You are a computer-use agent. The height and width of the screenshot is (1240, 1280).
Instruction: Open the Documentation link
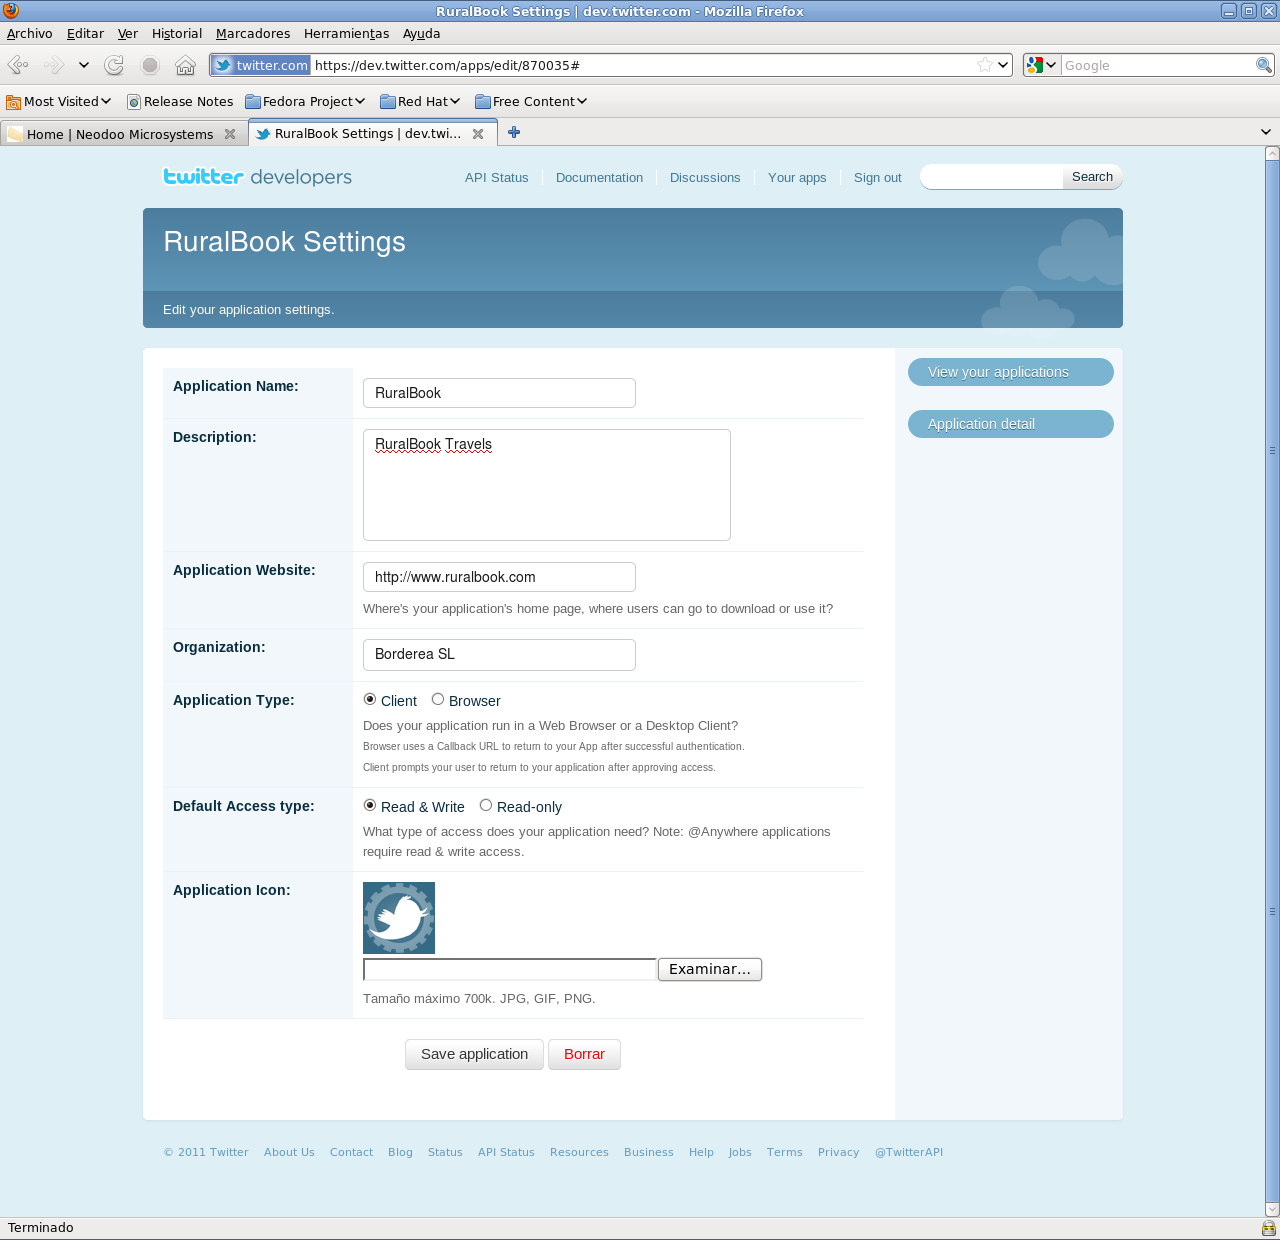[599, 177]
